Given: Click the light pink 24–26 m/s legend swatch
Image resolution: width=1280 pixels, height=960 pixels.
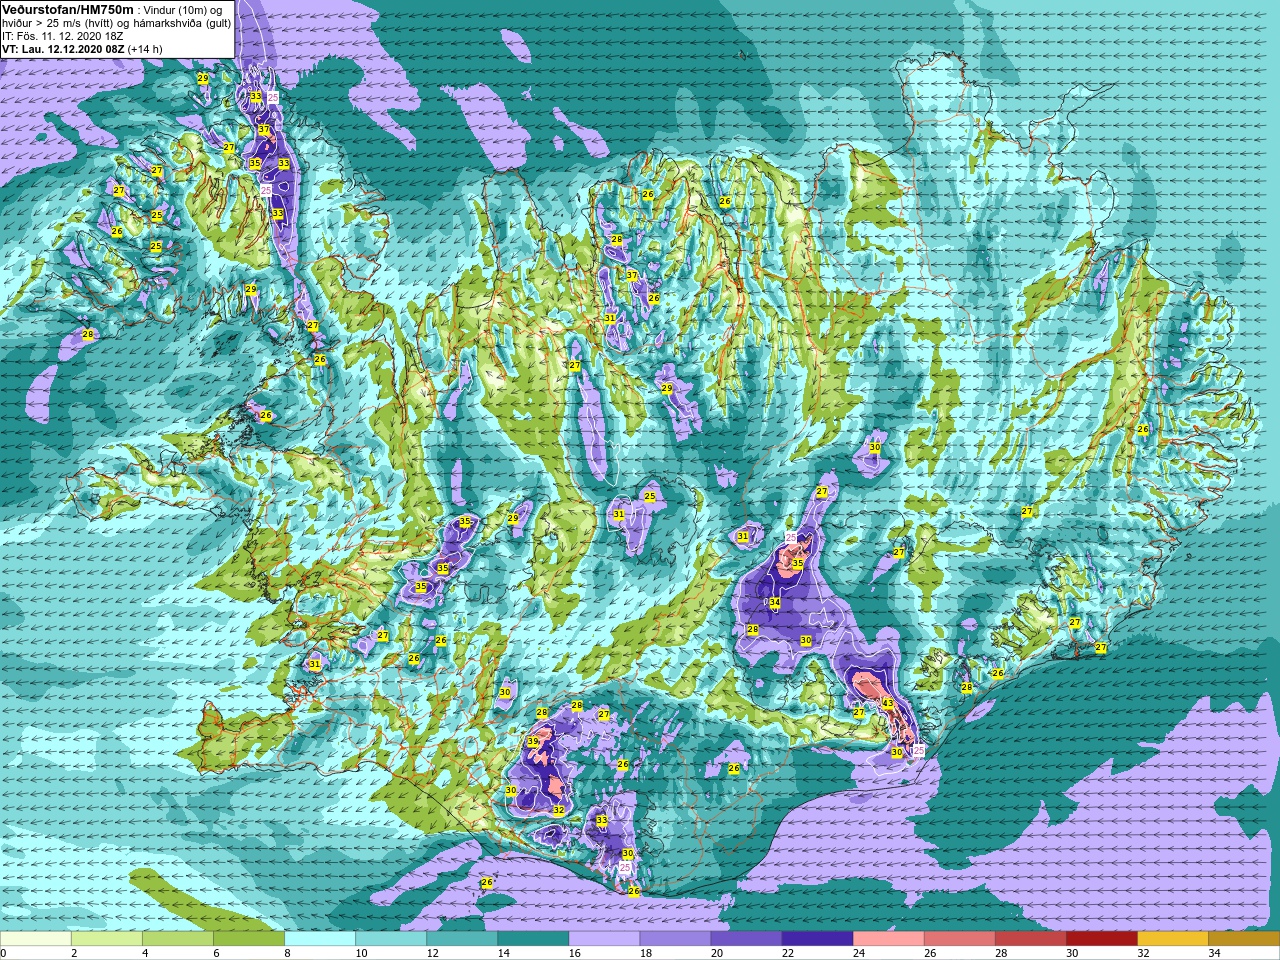Looking at the screenshot, I should [x=888, y=939].
